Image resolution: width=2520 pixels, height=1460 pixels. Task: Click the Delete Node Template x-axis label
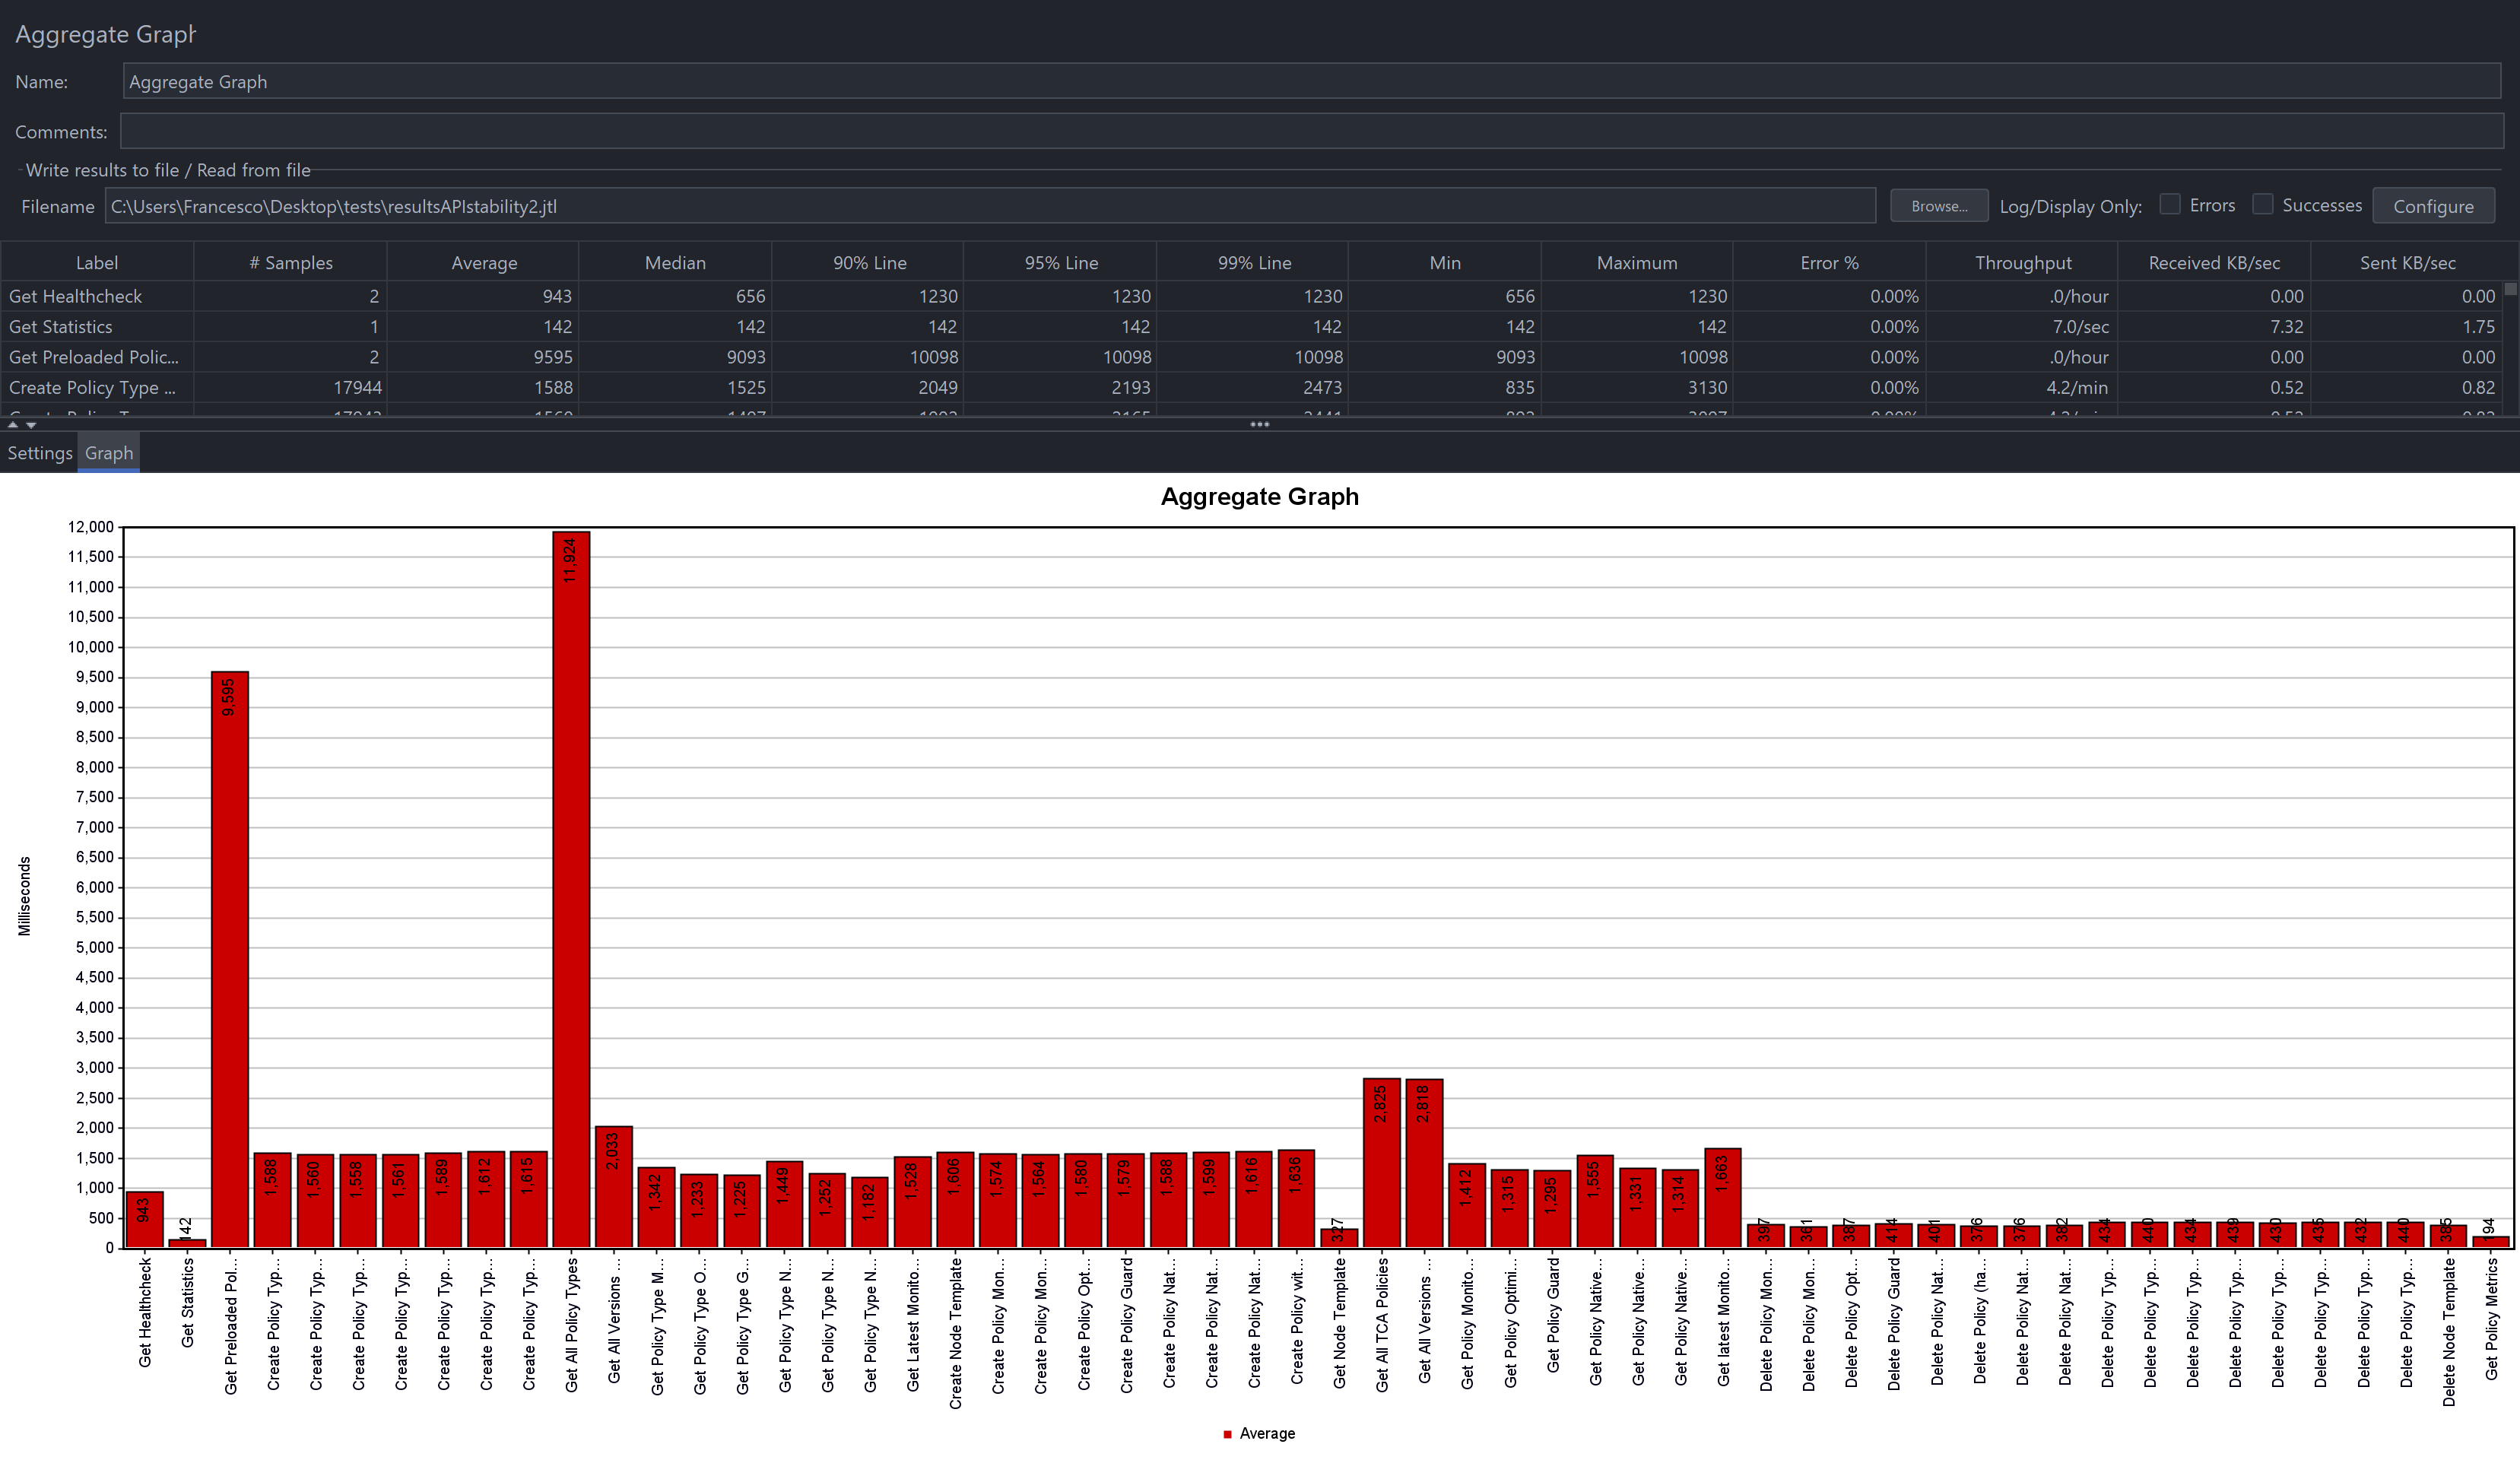[x=2448, y=1331]
